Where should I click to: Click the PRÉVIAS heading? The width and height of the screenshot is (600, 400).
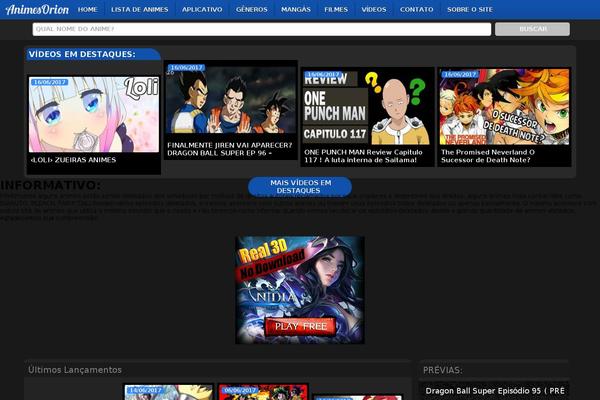coord(443,370)
